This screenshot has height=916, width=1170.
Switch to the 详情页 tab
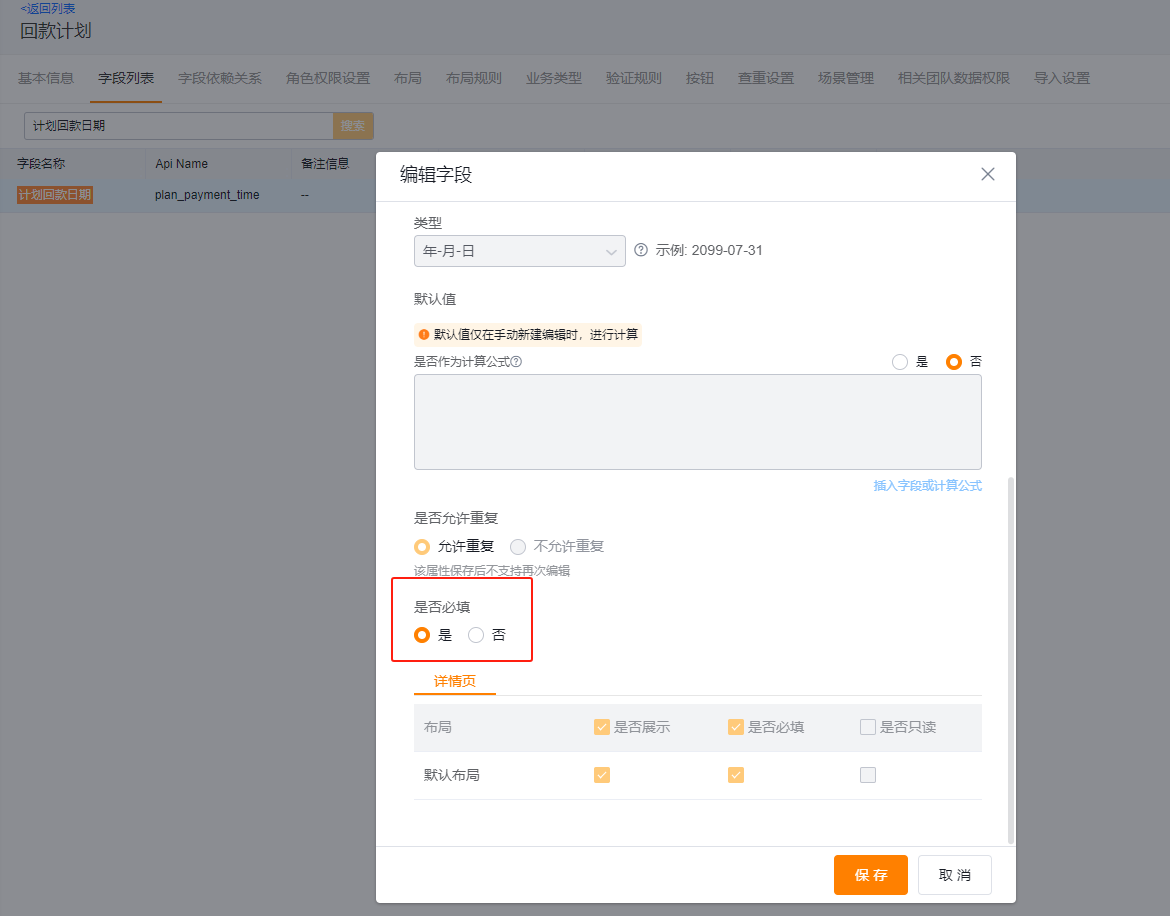click(454, 681)
